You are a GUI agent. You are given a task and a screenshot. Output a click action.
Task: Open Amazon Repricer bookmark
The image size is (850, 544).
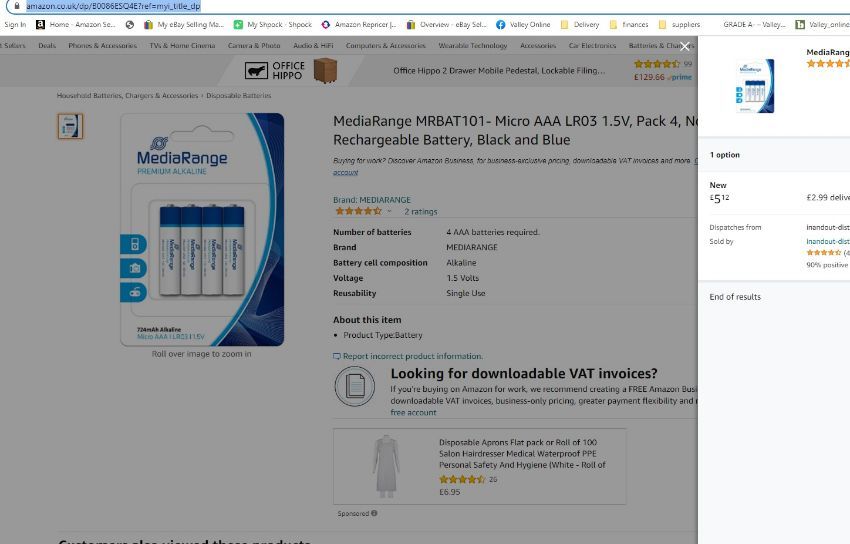coord(359,24)
